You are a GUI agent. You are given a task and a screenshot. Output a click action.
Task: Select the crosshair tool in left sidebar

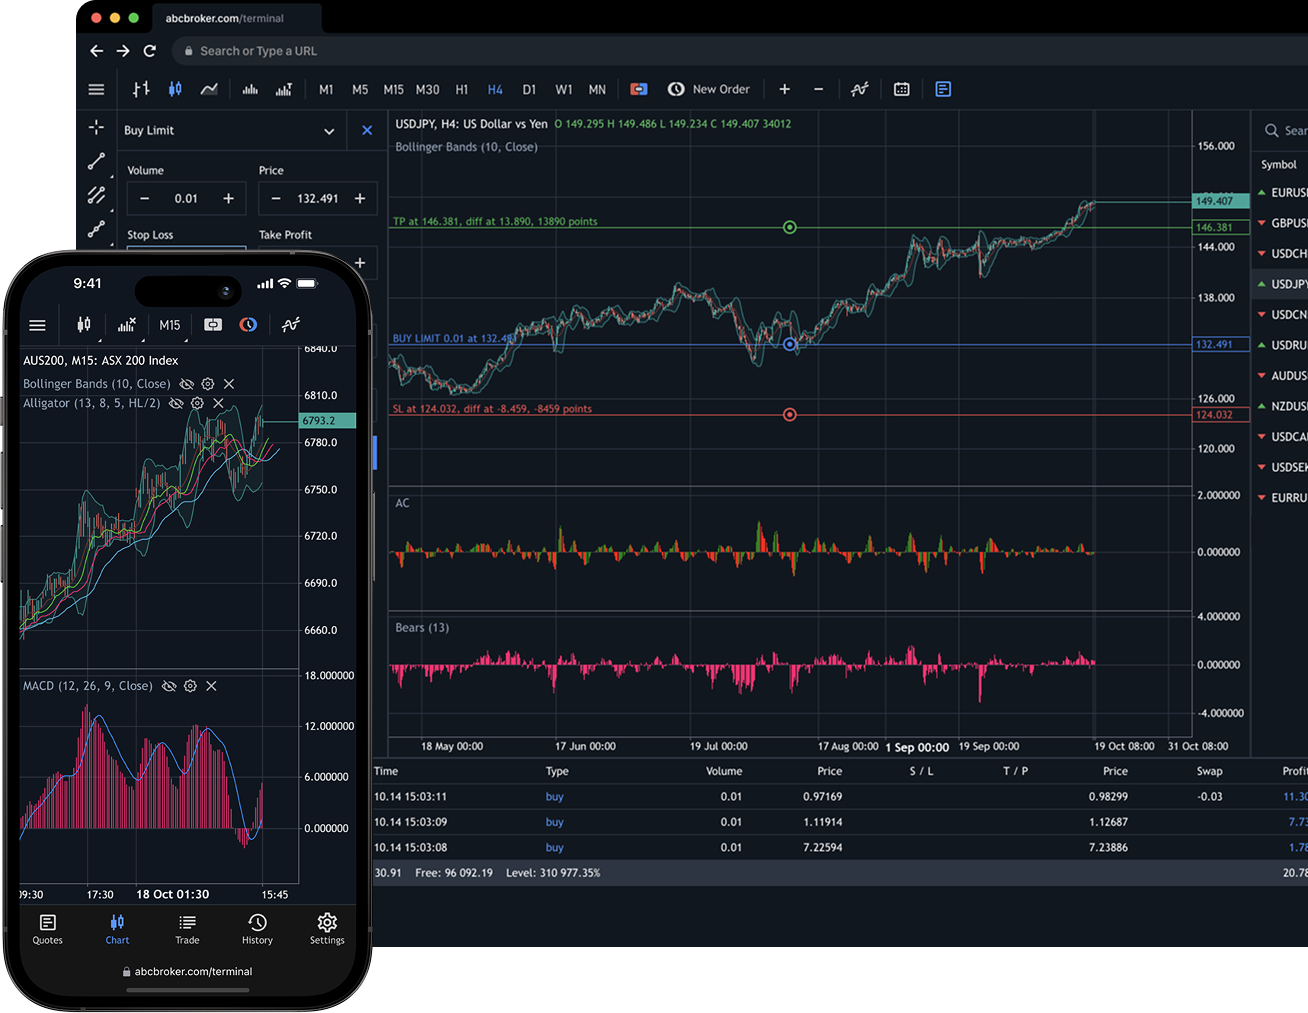pyautogui.click(x=96, y=127)
